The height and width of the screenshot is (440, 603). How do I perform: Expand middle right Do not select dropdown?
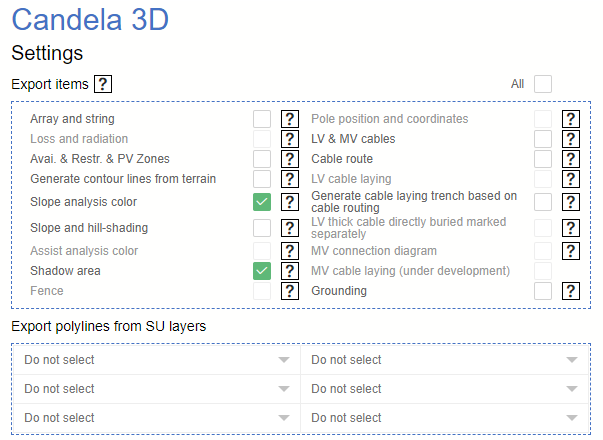point(445,389)
